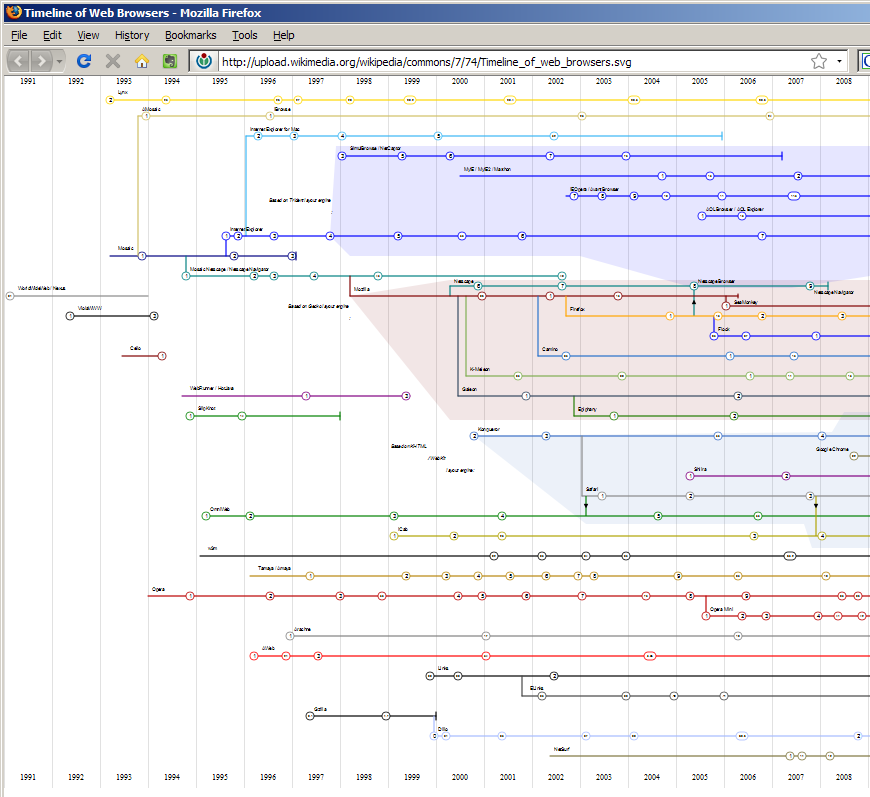870x797 pixels.
Task: Click the "Lynx" browser label
Action: click(123, 92)
